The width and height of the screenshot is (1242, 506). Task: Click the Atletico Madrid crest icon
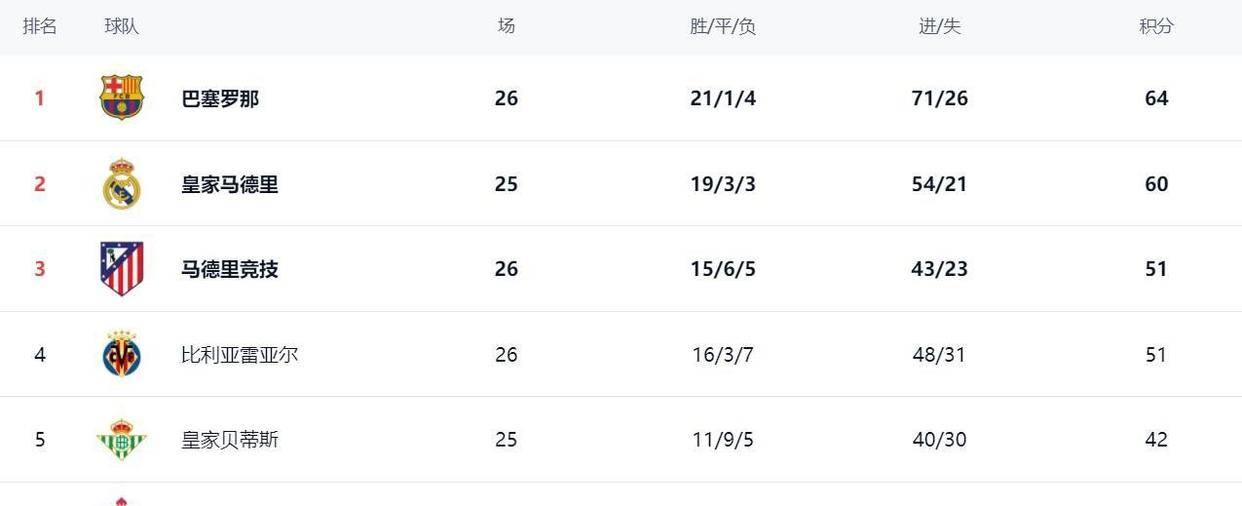point(122,269)
